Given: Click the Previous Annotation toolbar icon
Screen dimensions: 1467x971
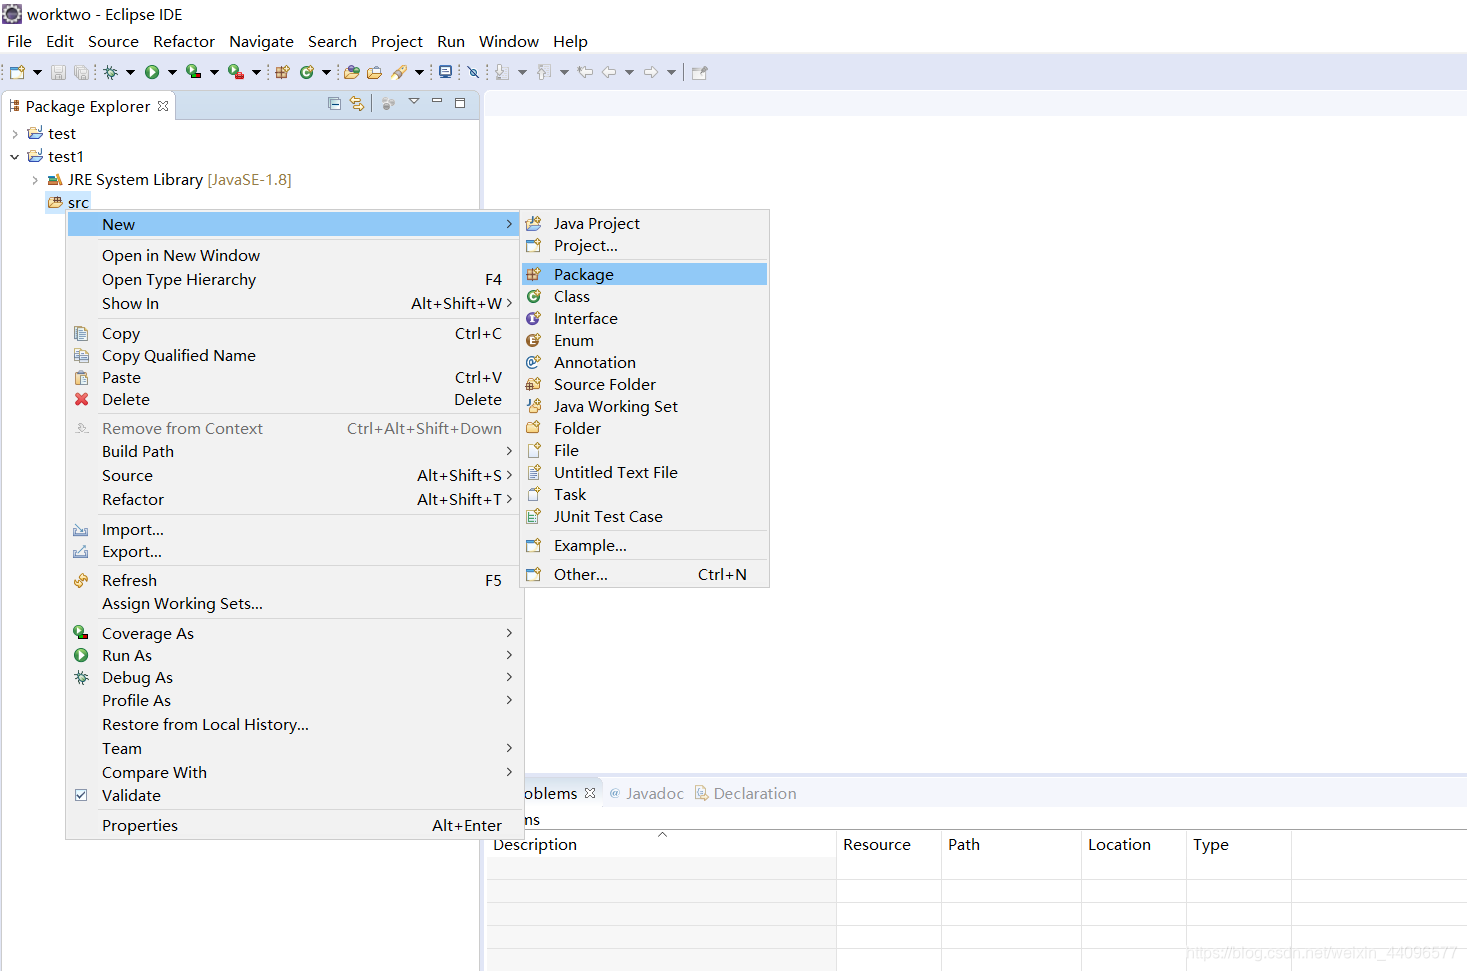Looking at the screenshot, I should 544,72.
